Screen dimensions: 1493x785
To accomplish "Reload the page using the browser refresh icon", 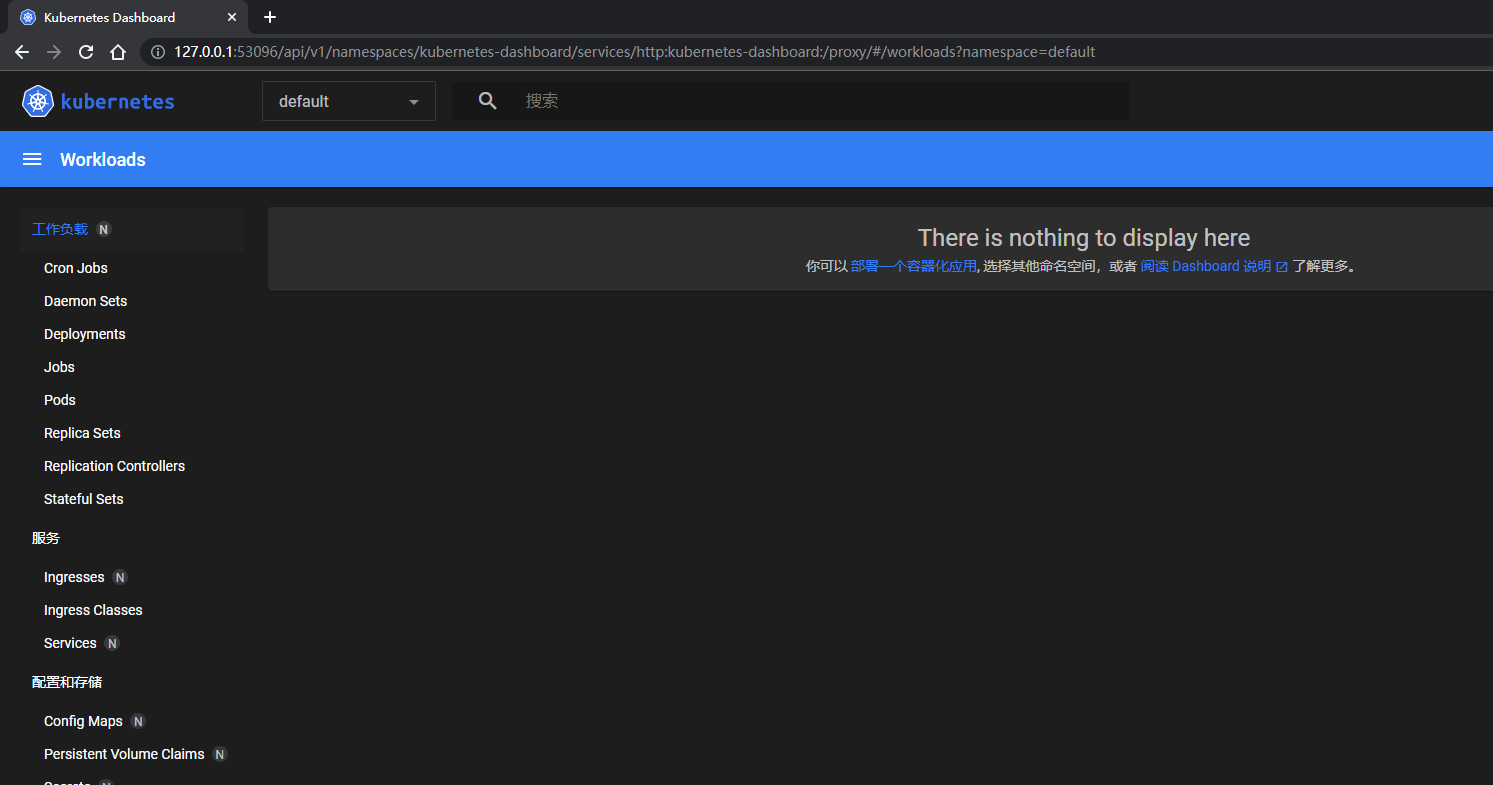I will [x=86, y=52].
